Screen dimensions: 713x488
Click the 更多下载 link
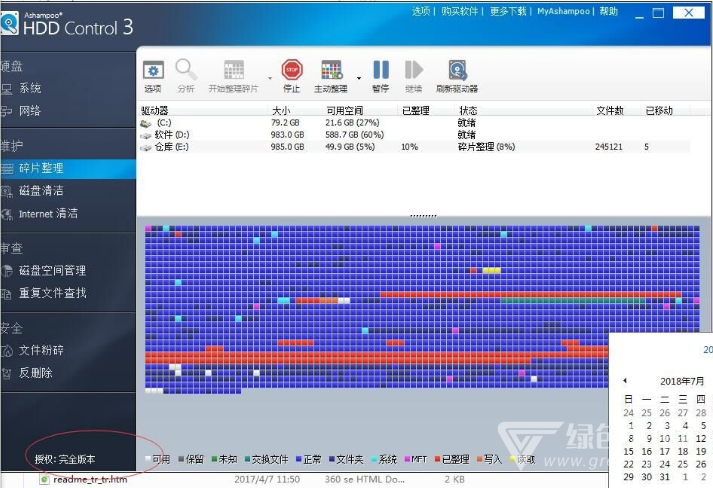tap(508, 11)
